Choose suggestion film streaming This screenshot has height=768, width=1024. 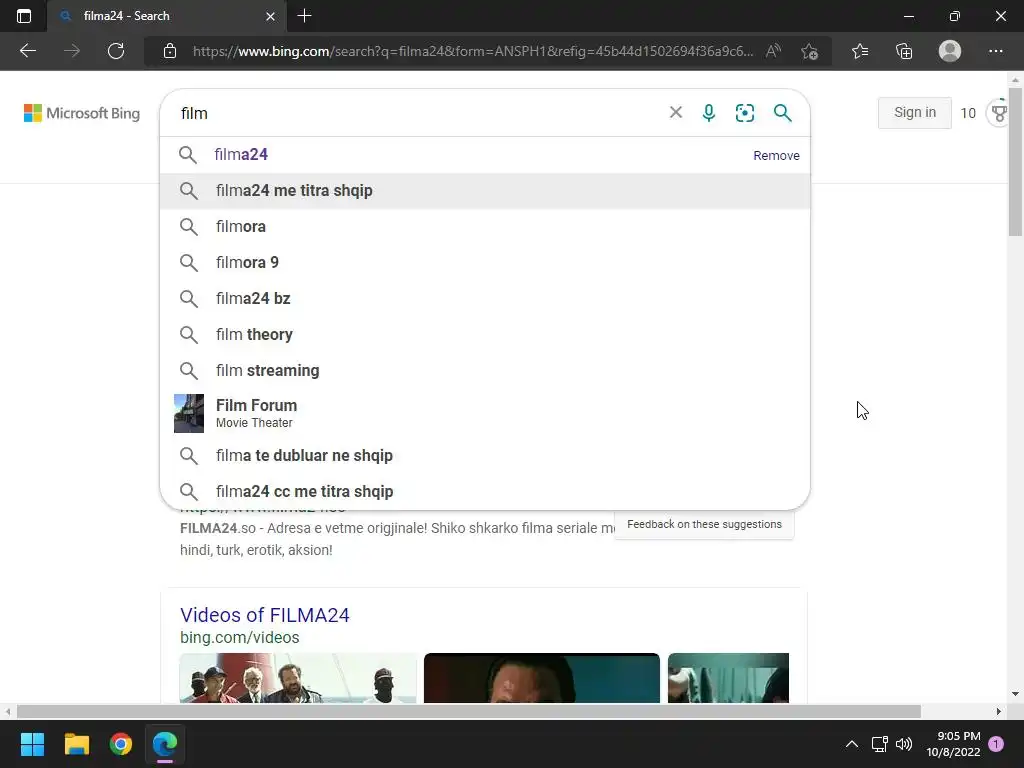485,370
